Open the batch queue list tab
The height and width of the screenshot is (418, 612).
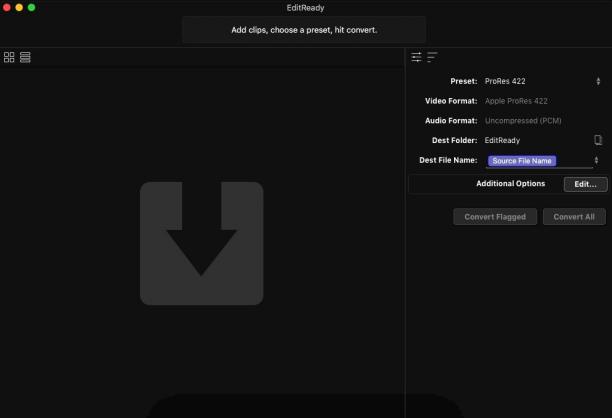click(x=432, y=57)
